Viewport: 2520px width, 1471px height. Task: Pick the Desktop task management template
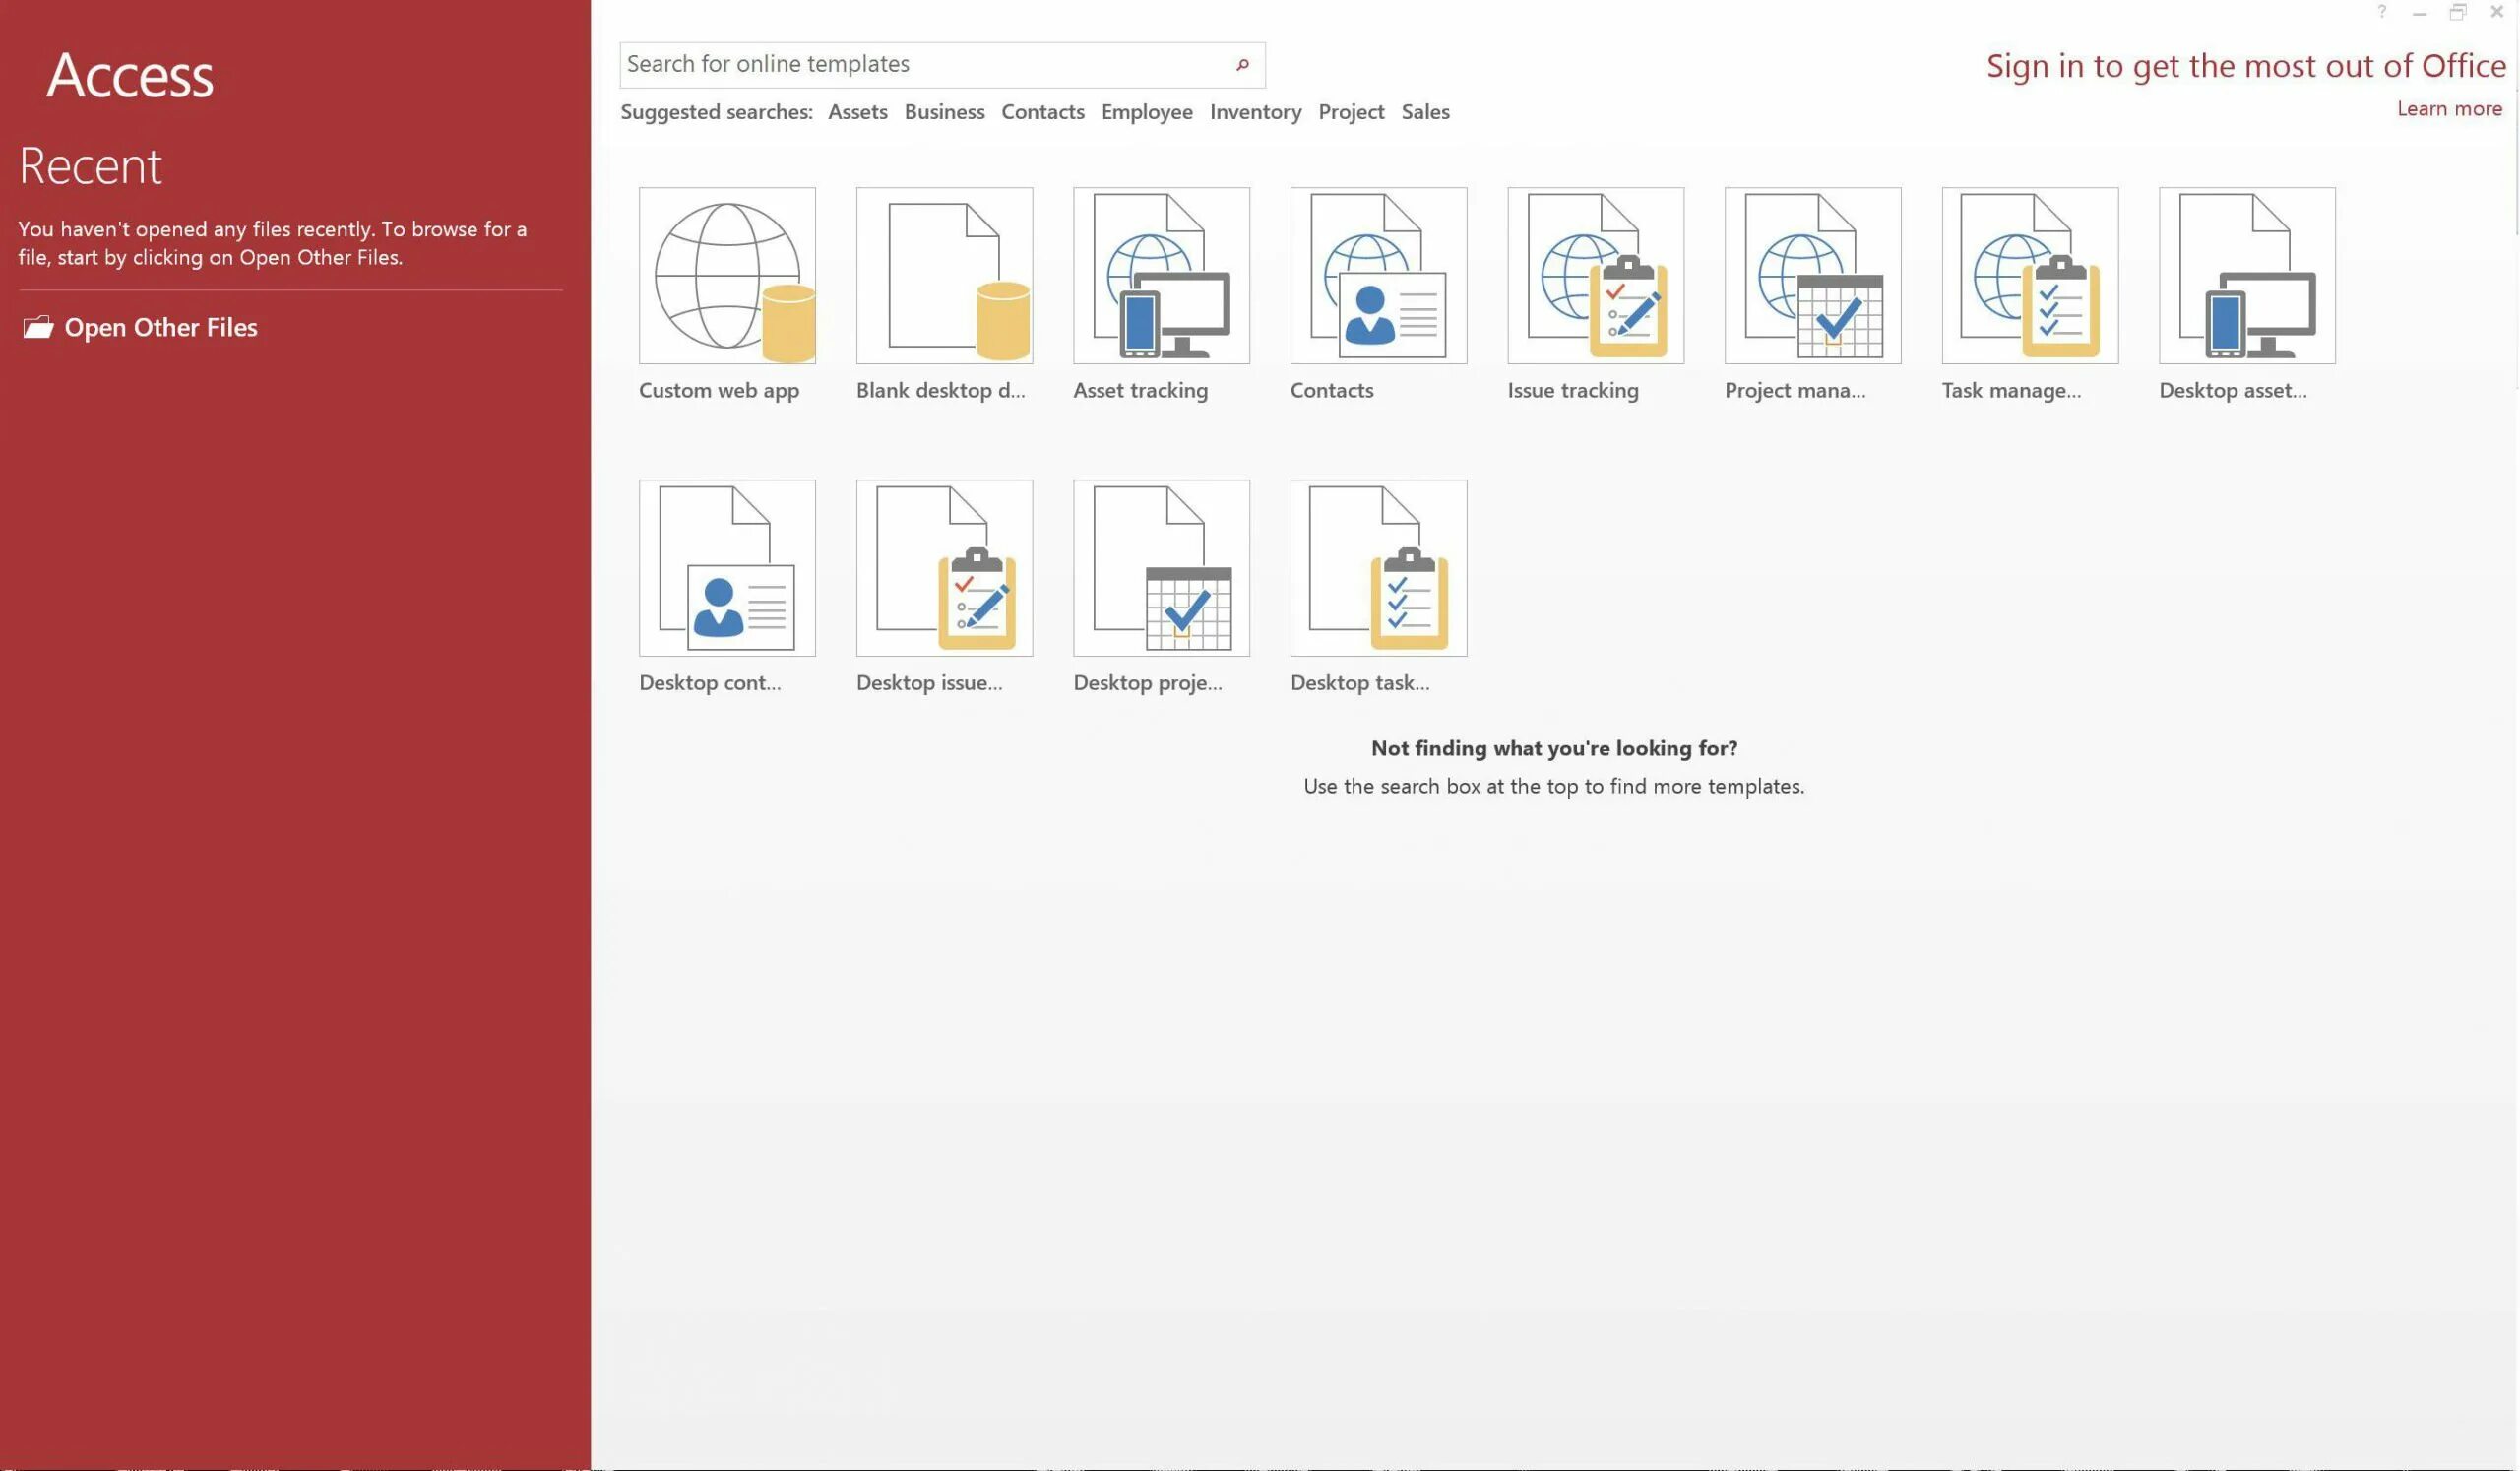[x=1378, y=568]
